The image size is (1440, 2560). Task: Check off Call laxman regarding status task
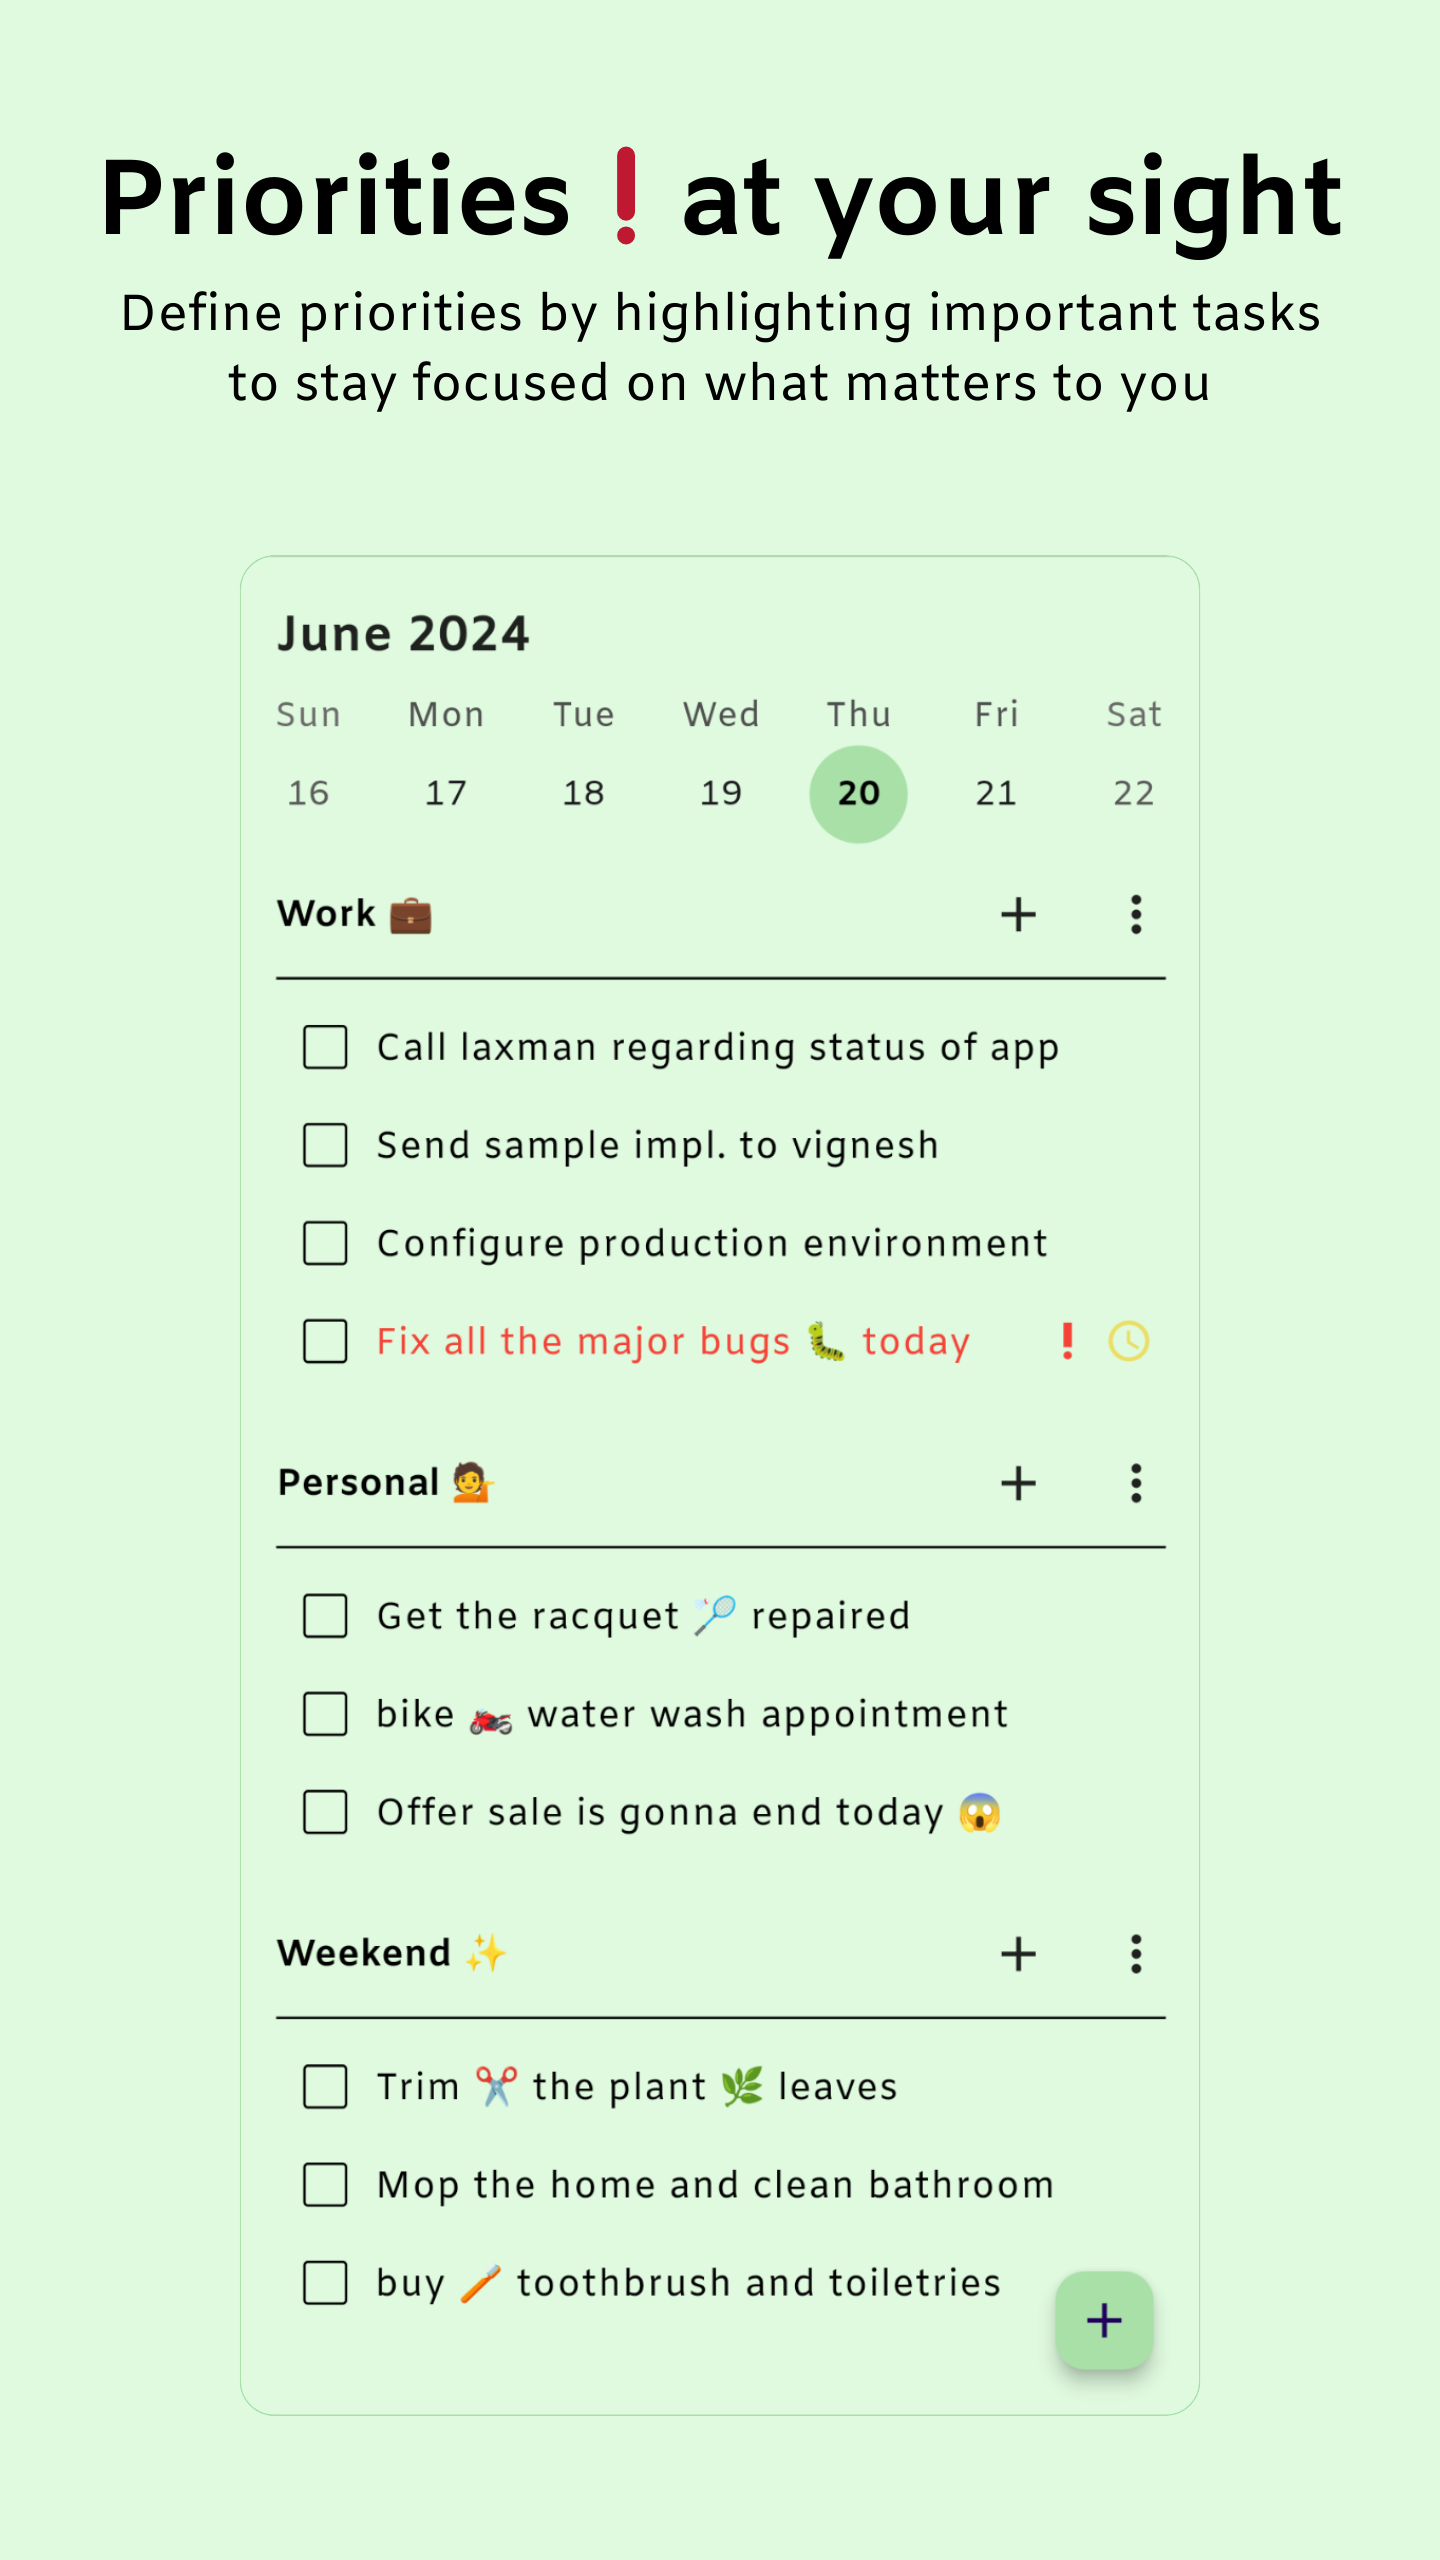pyautogui.click(x=325, y=1047)
